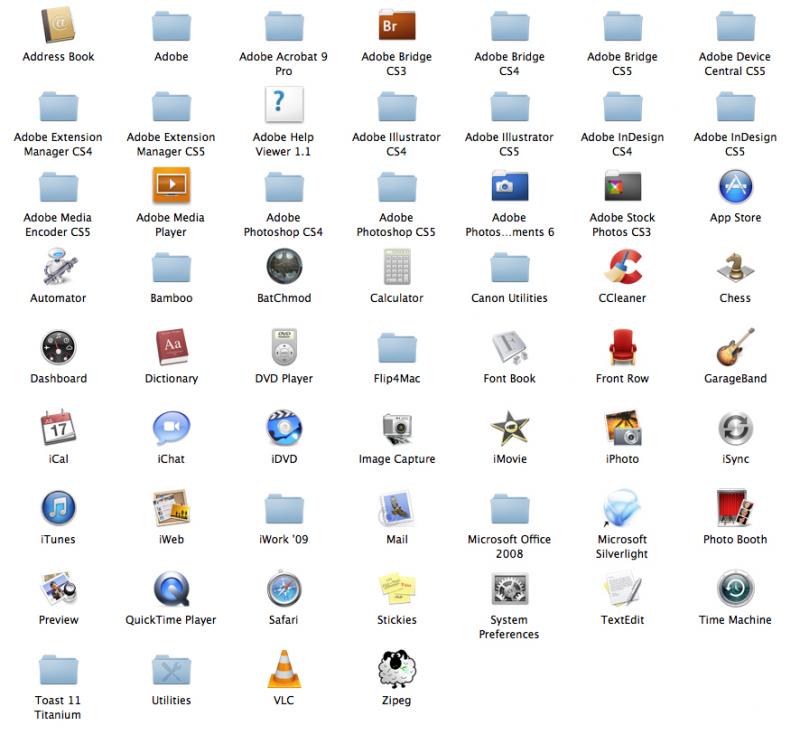Open the iMovie star icon
The width and height of the screenshot is (800, 735).
coord(510,427)
